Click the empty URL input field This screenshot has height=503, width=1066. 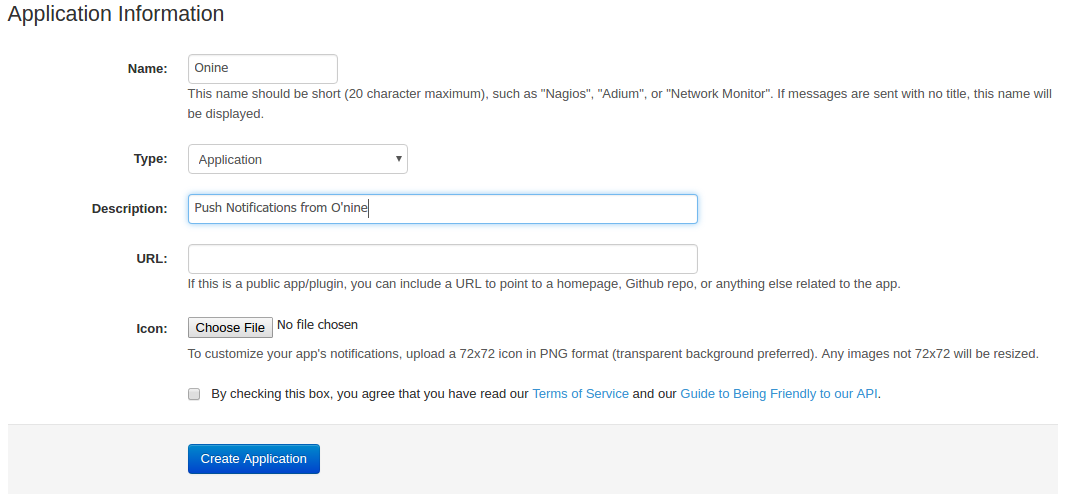442,259
